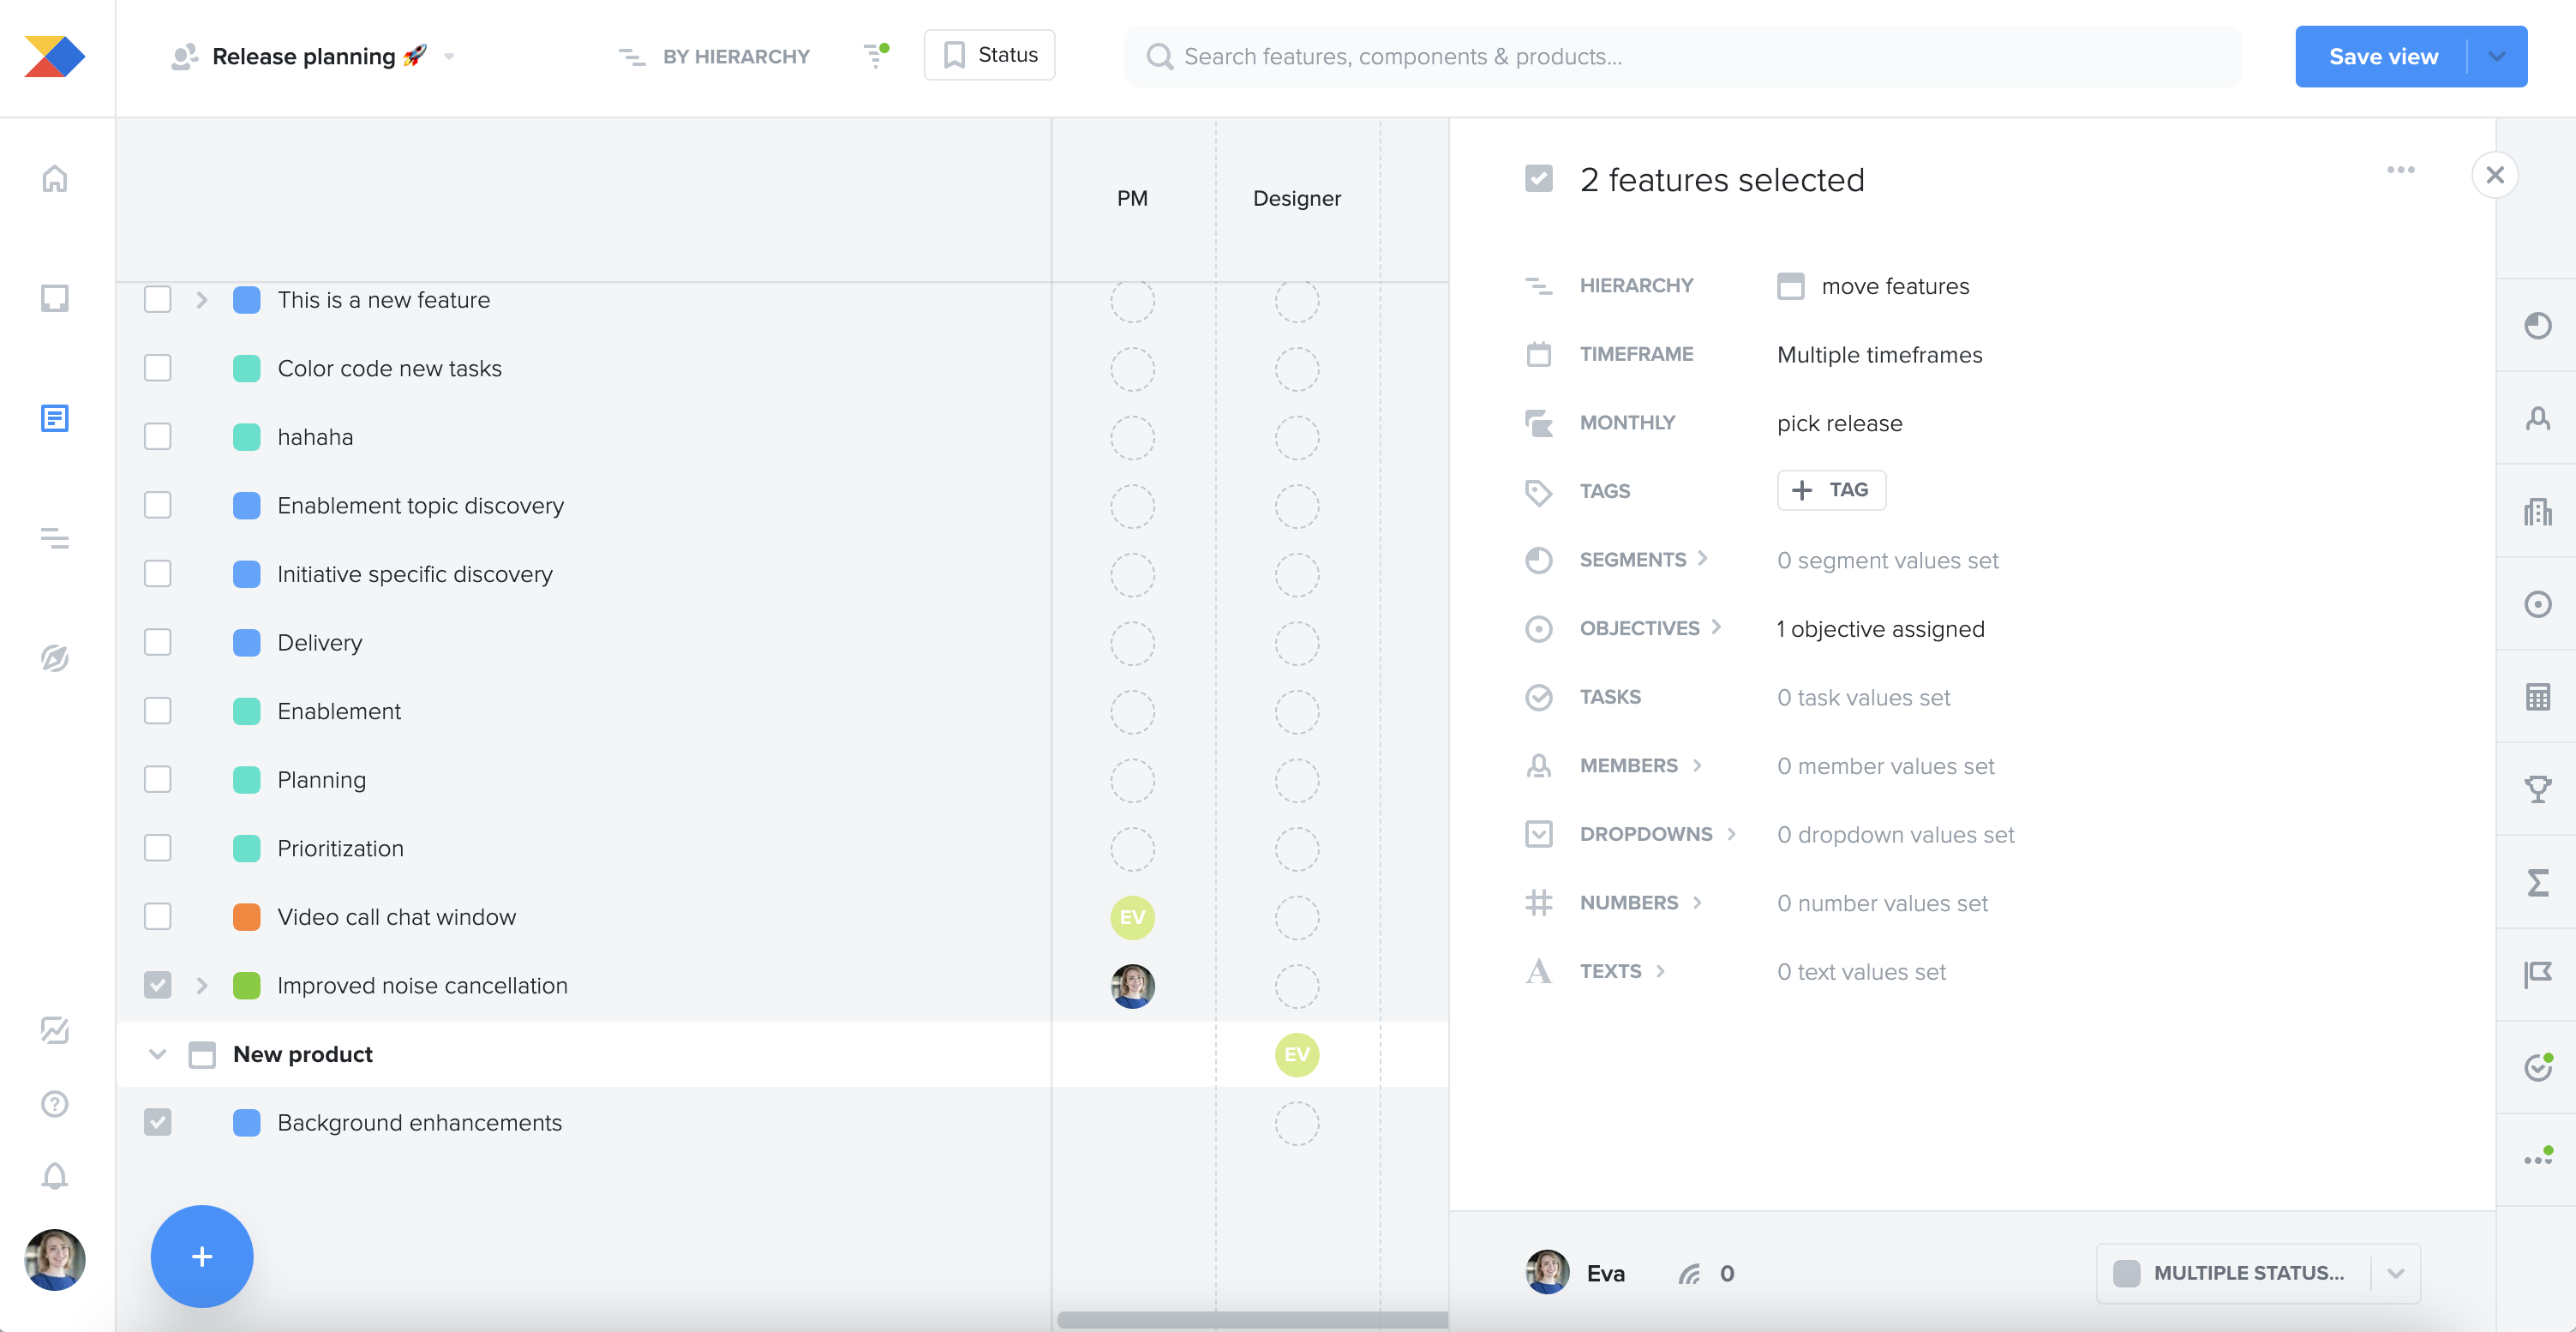Switch grouping via BY HIERARCHY
2576x1332 pixels.
pyautogui.click(x=714, y=56)
